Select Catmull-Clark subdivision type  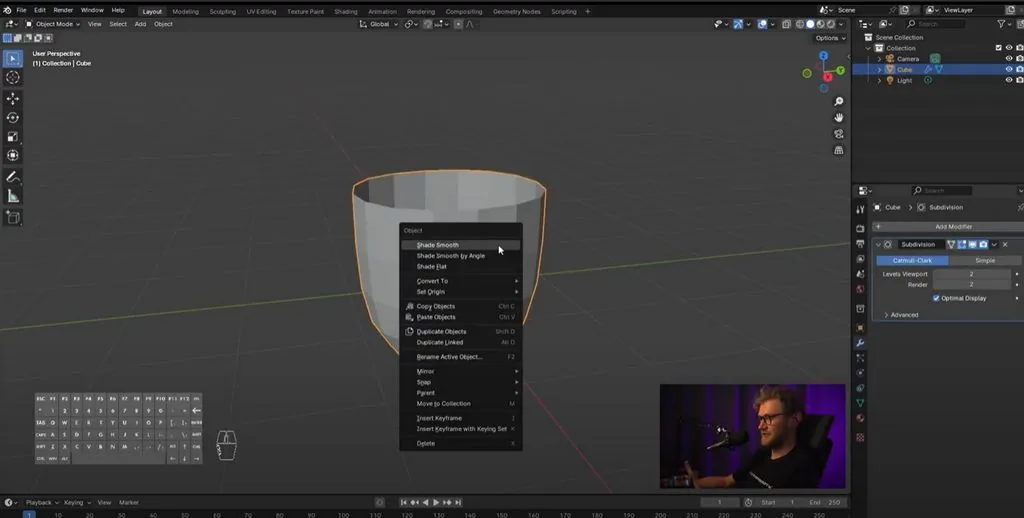click(912, 260)
